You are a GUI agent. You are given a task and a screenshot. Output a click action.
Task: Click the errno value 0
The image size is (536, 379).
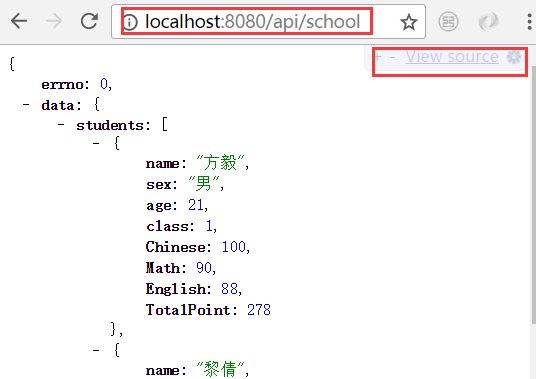tap(104, 84)
